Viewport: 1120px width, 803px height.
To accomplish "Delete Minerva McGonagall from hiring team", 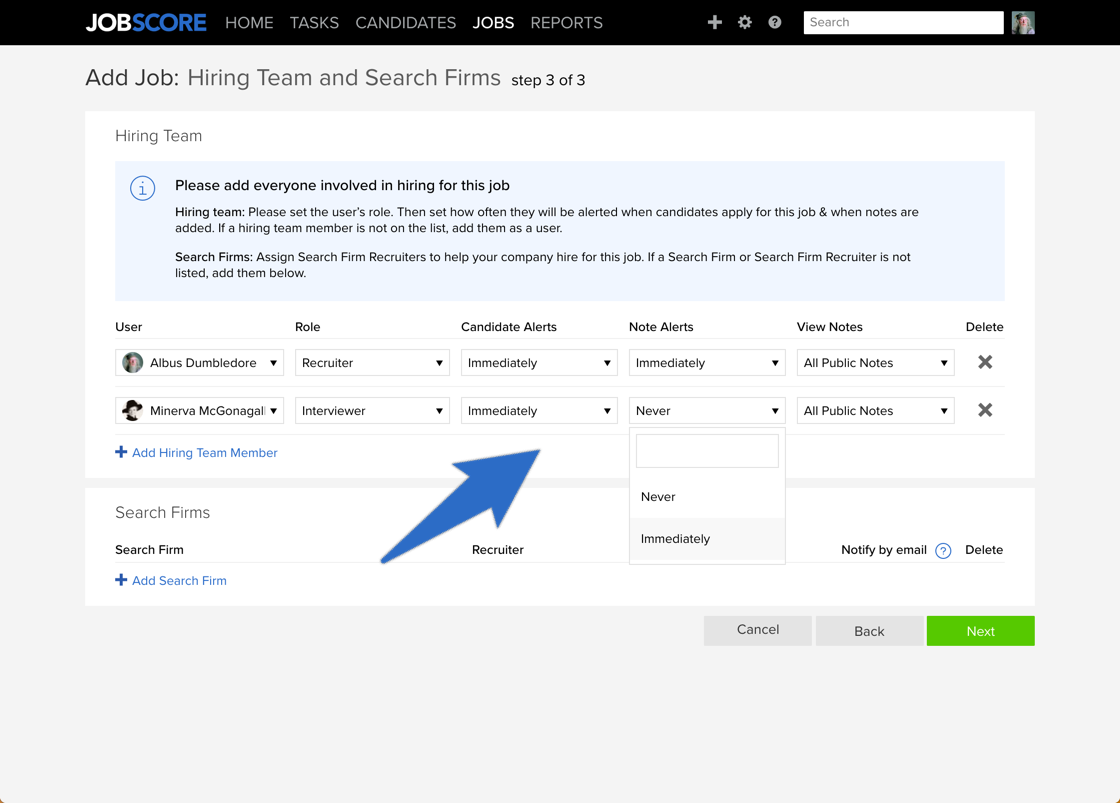I will [985, 410].
